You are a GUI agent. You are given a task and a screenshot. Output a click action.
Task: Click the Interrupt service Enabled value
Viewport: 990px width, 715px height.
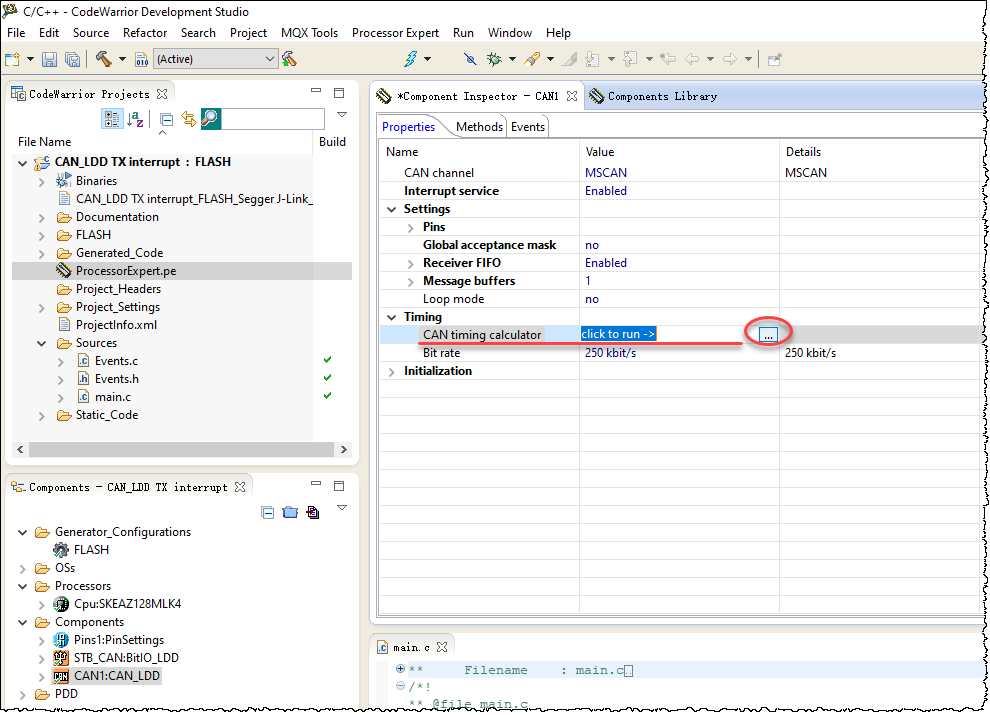(606, 191)
